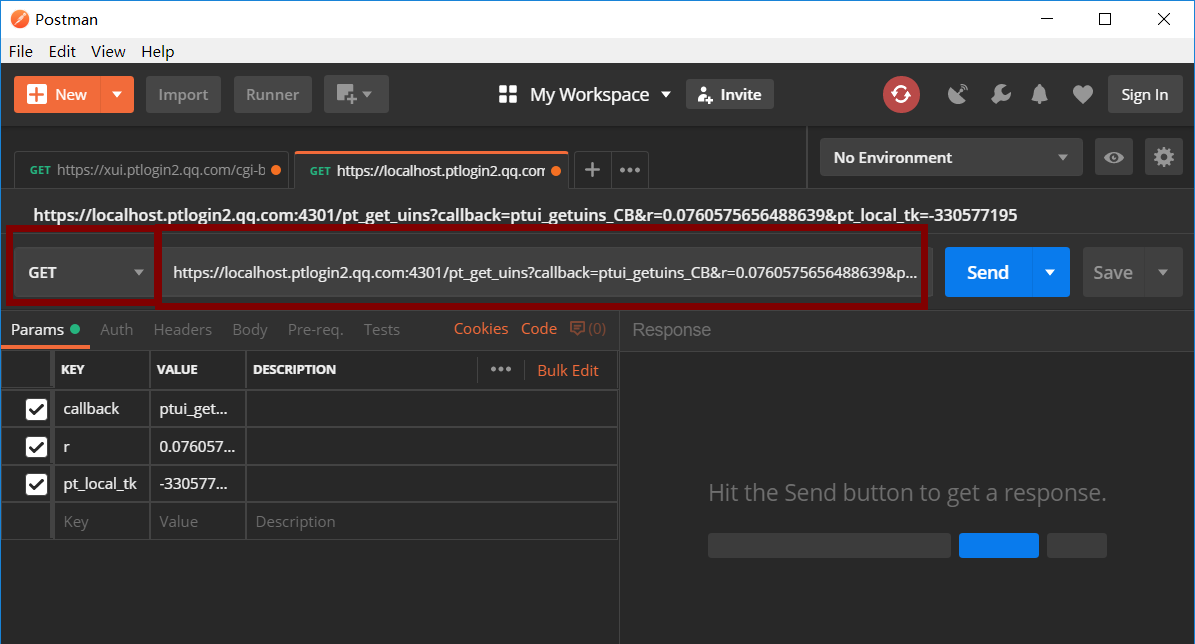Click the ptui_get... value cell
1195x644 pixels.
click(198, 409)
